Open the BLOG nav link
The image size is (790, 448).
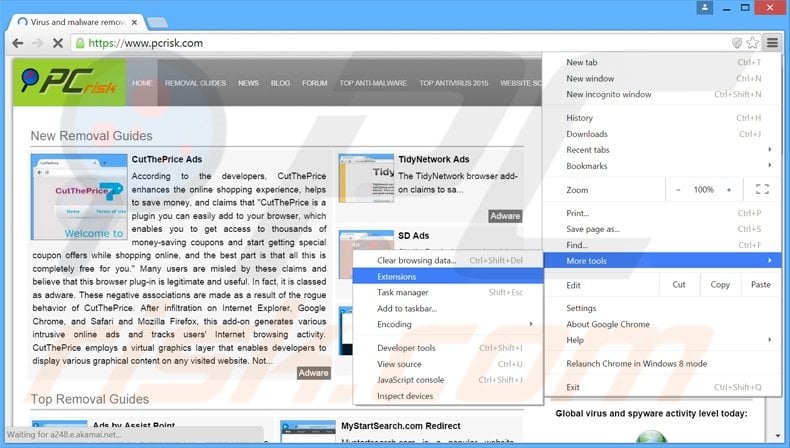point(281,83)
